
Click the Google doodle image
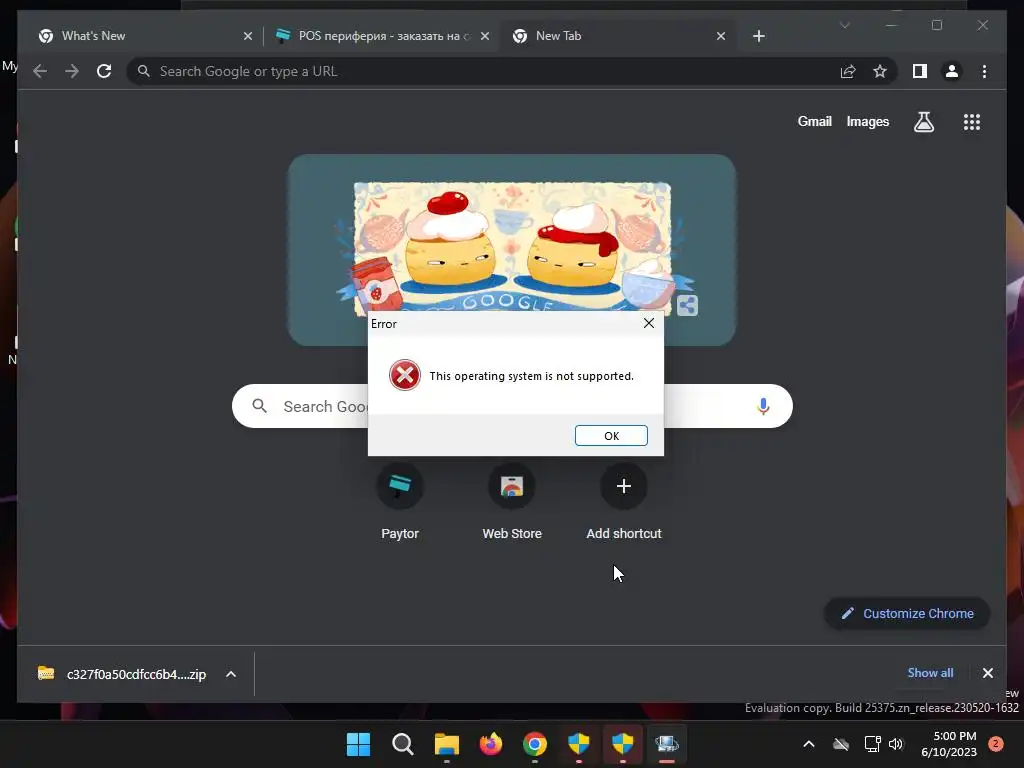click(x=512, y=248)
